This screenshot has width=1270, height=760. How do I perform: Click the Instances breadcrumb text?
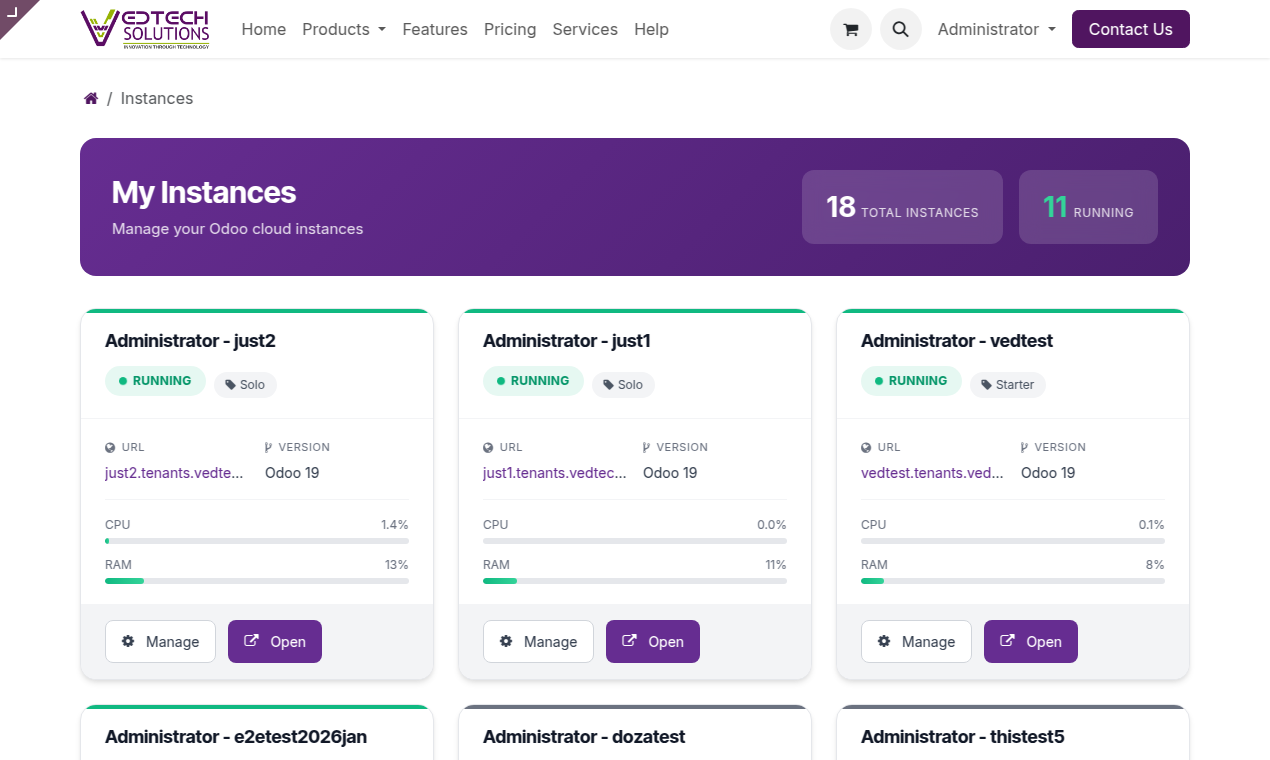click(157, 98)
